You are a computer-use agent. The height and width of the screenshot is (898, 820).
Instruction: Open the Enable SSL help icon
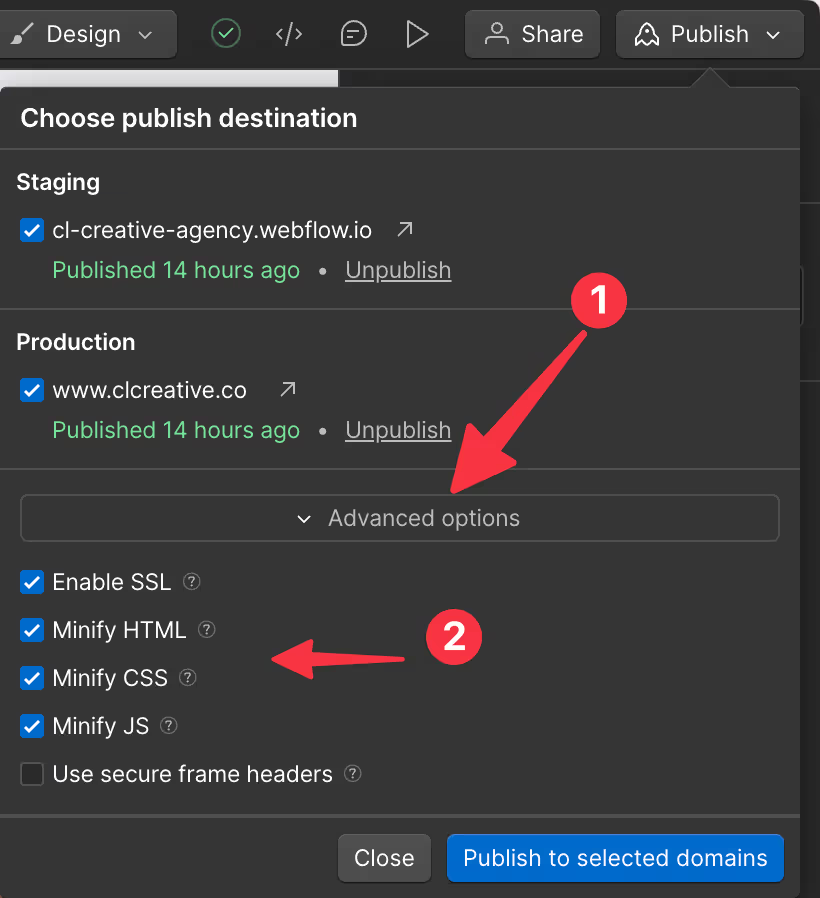coord(191,582)
